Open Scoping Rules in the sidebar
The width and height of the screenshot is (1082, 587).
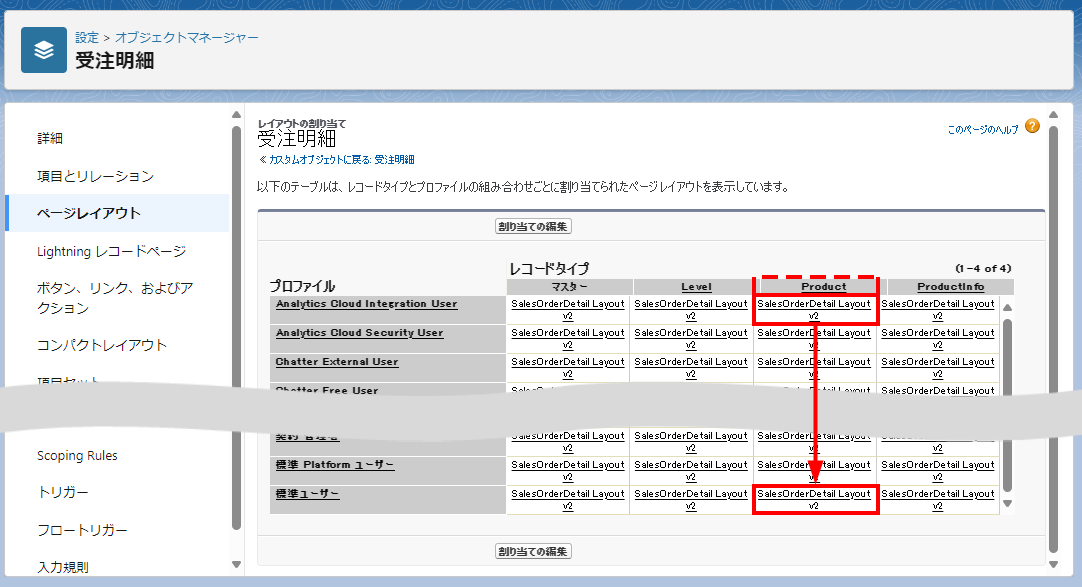77,455
